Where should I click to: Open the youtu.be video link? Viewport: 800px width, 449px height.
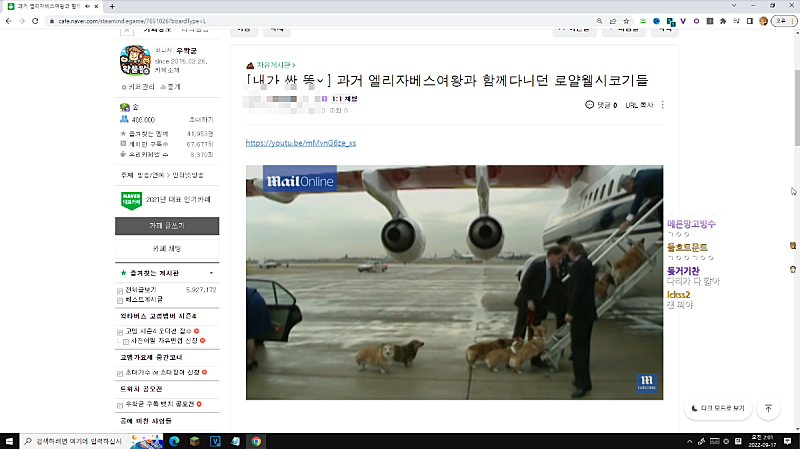[x=301, y=143]
